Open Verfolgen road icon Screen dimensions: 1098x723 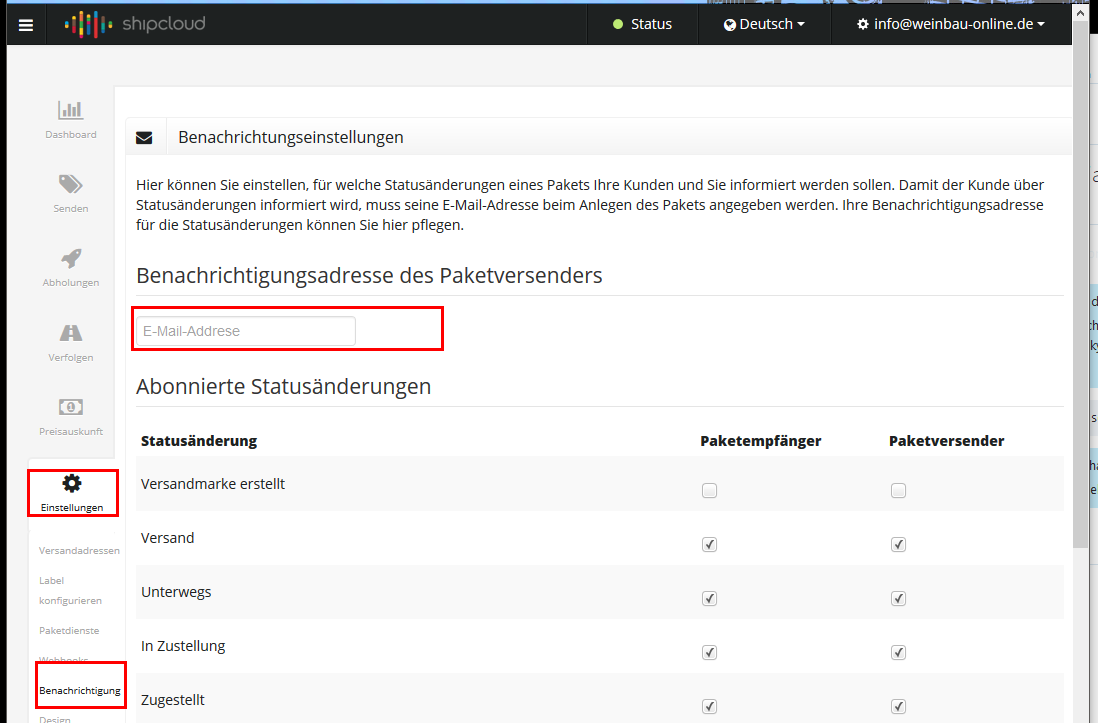click(x=70, y=333)
